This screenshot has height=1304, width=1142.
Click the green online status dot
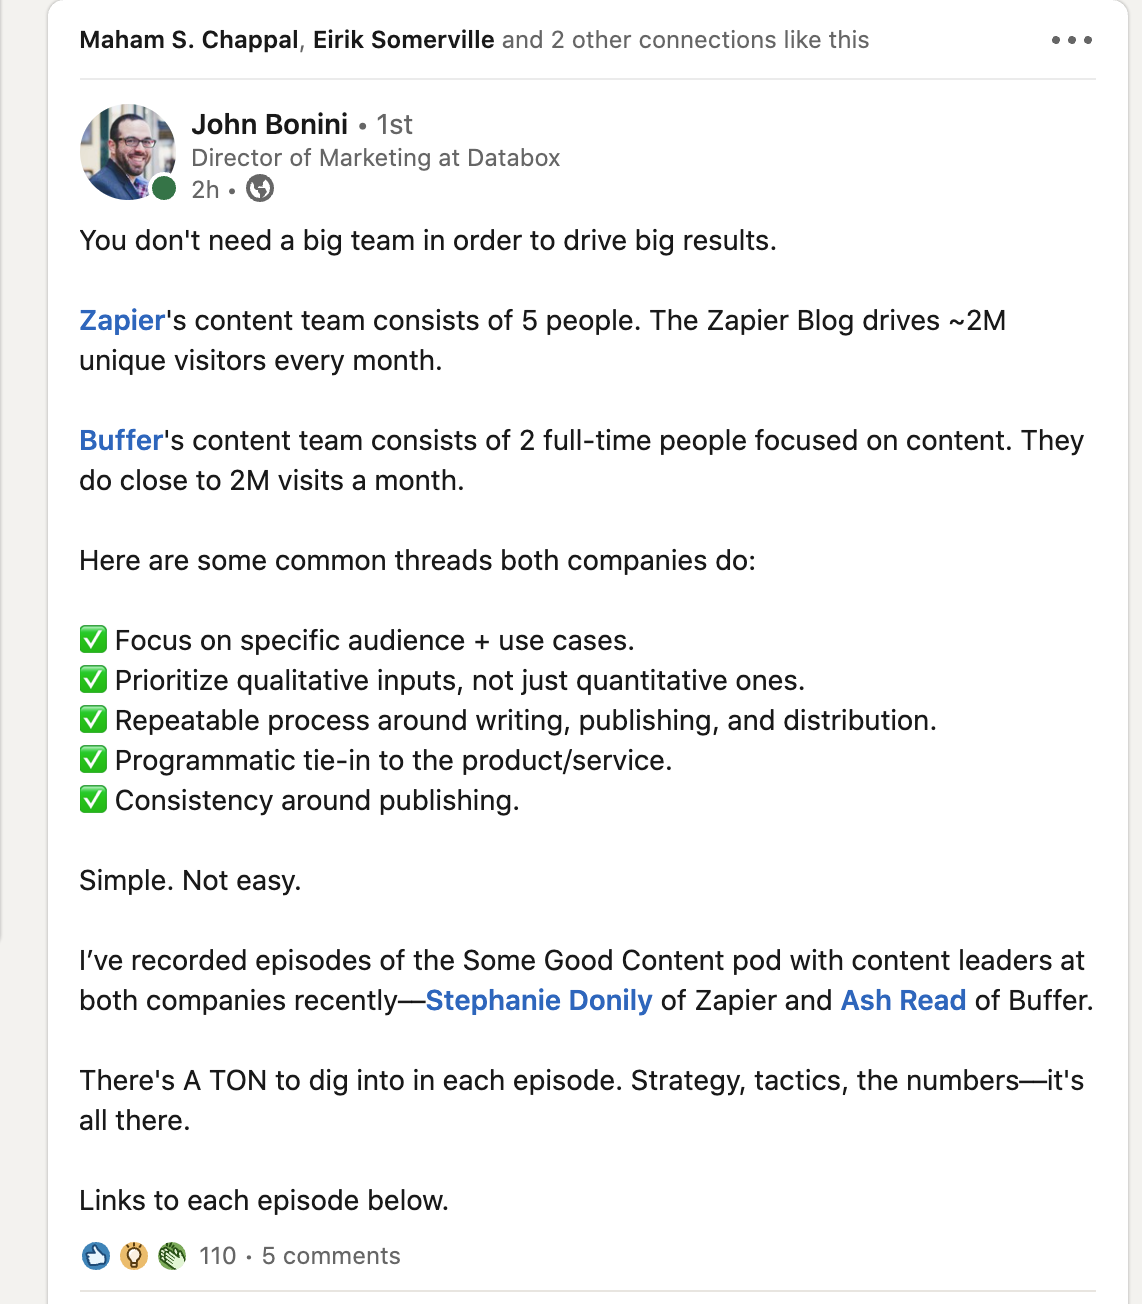pos(164,188)
